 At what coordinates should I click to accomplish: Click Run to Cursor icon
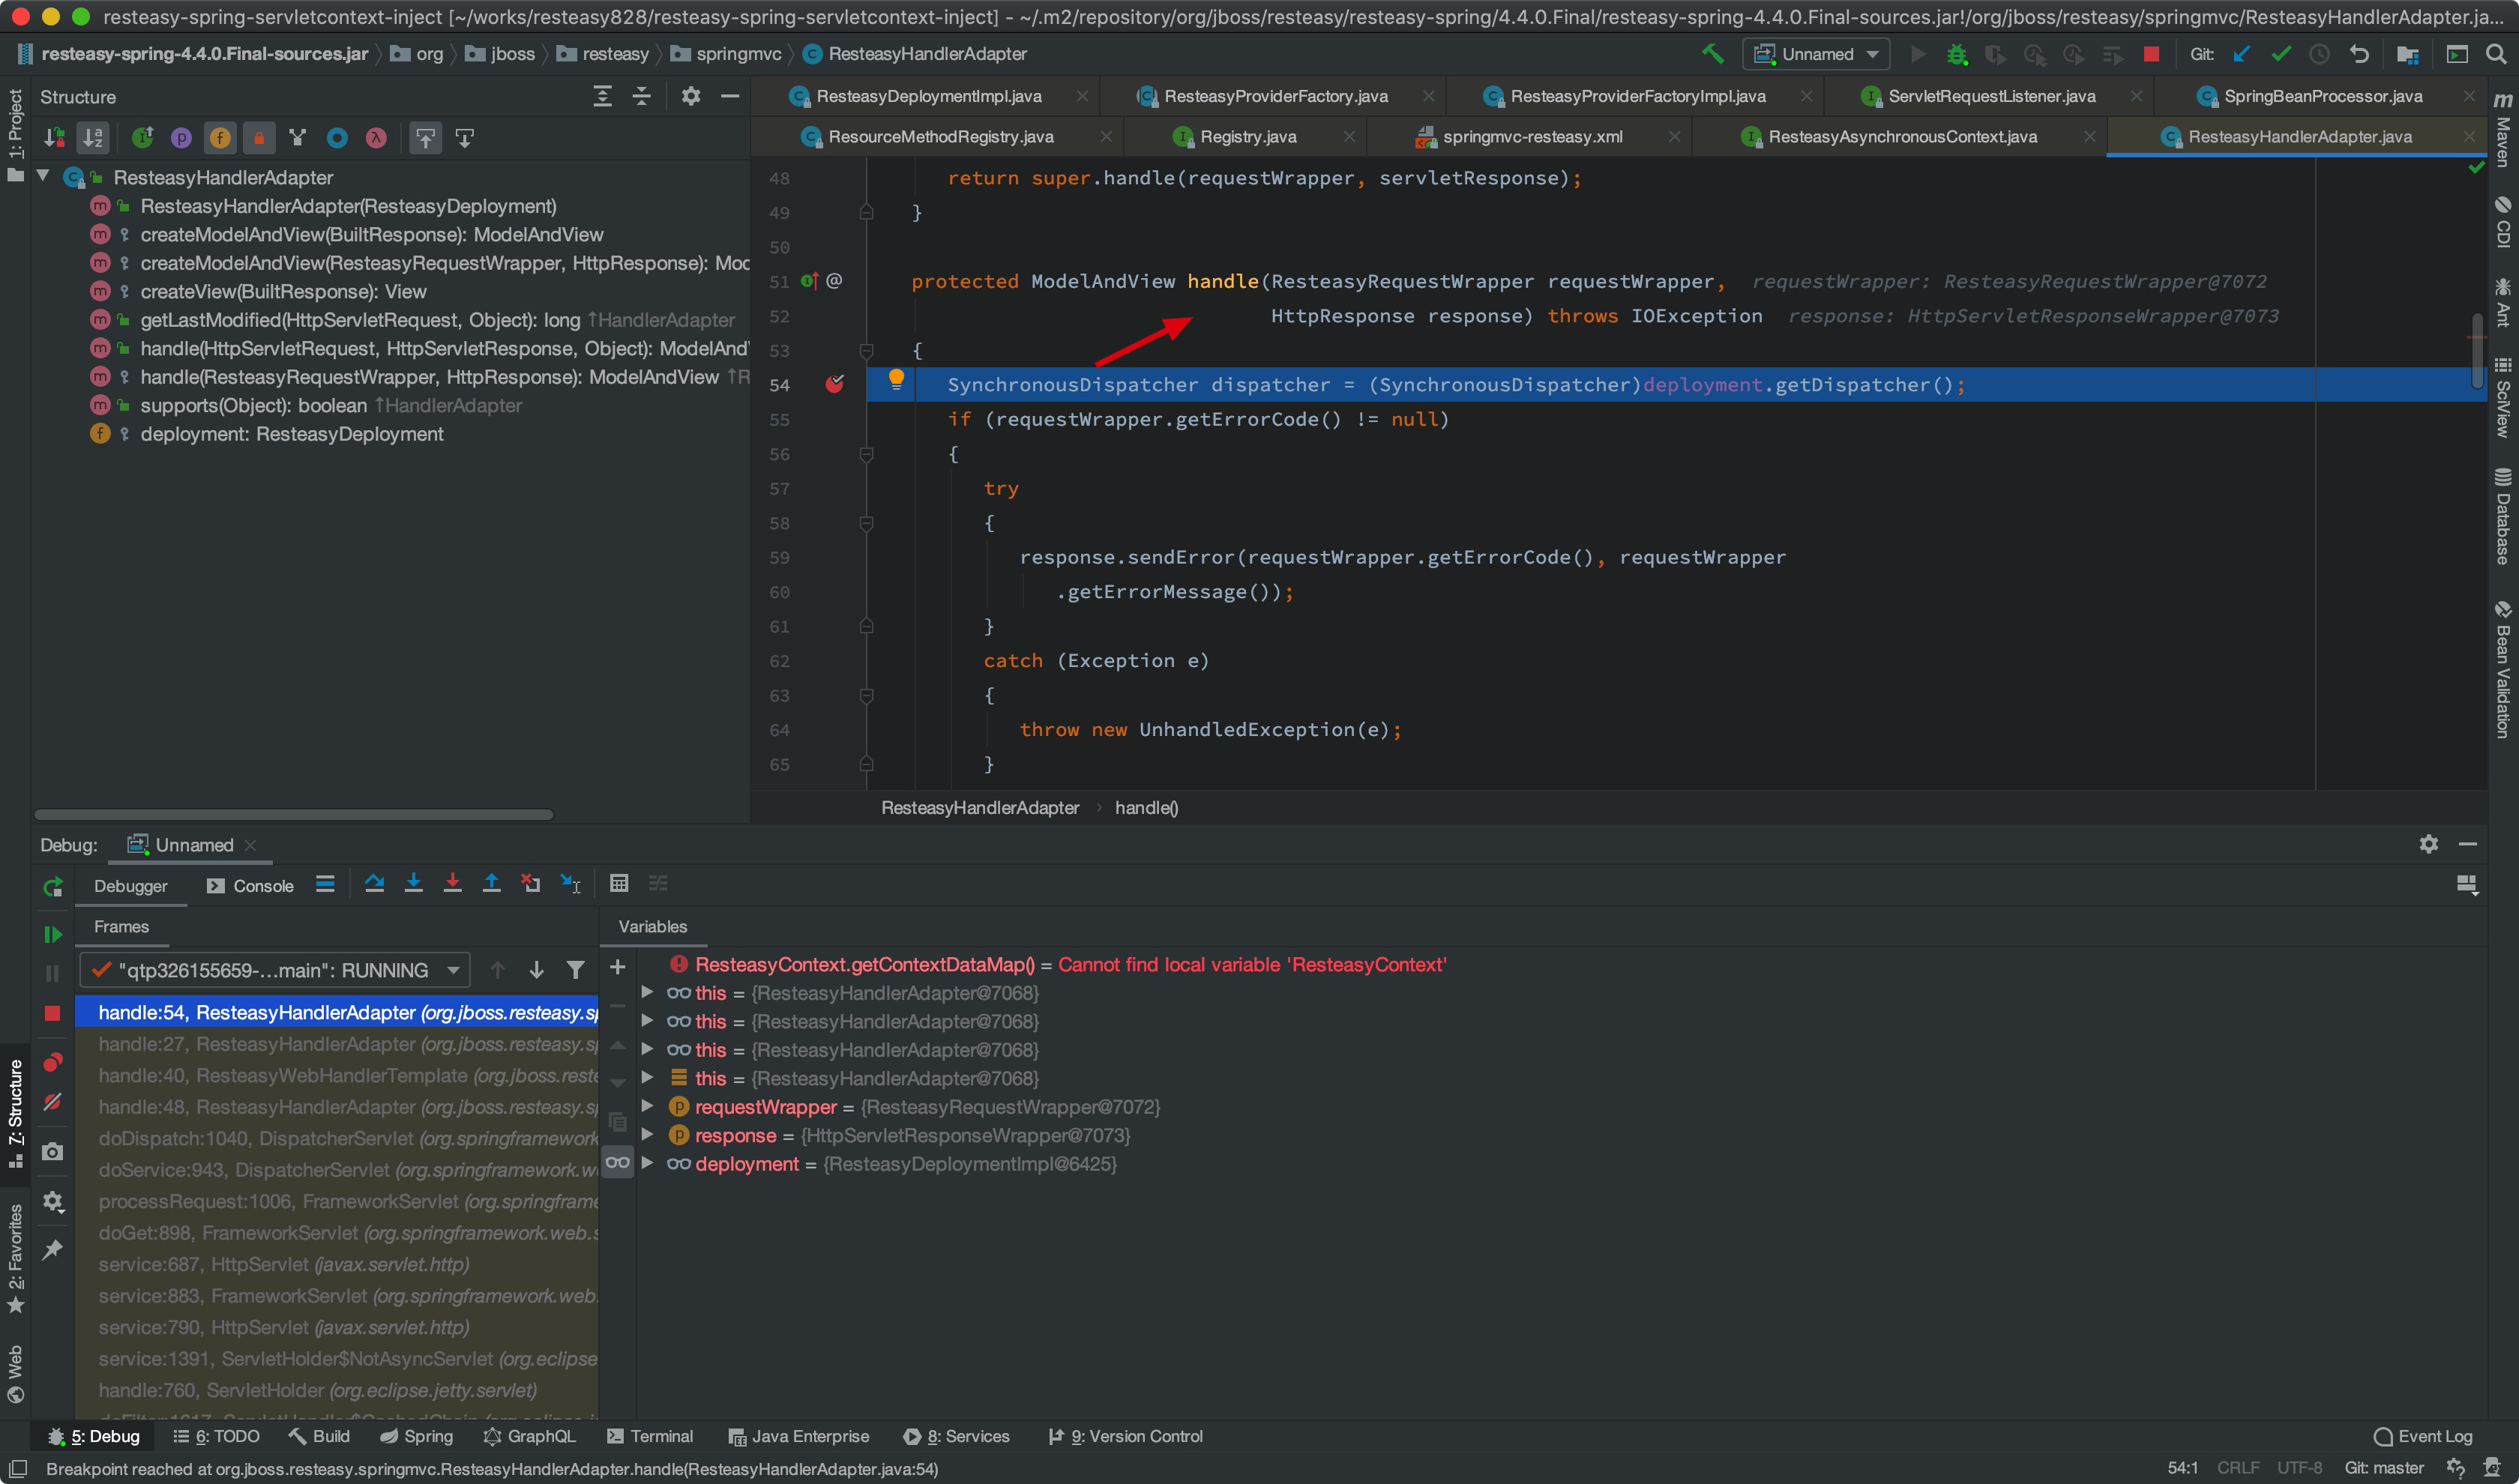(x=570, y=884)
